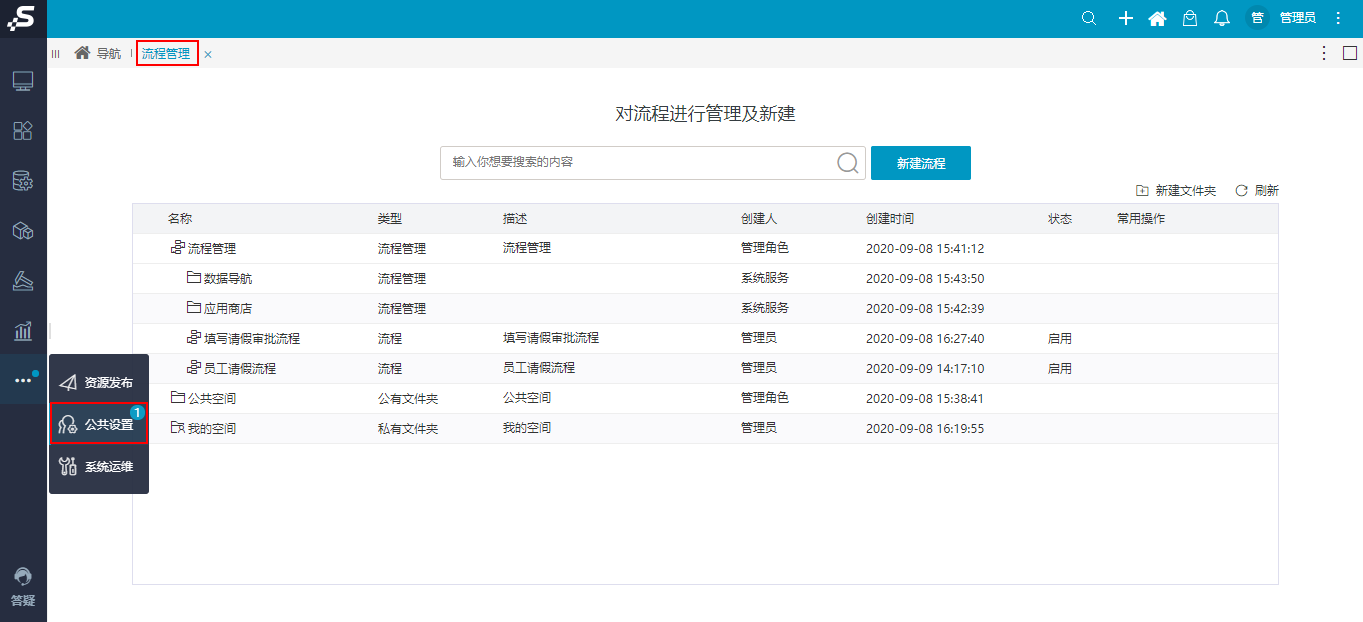Click the search box magnifier icon
The height and width of the screenshot is (622, 1363).
848,163
